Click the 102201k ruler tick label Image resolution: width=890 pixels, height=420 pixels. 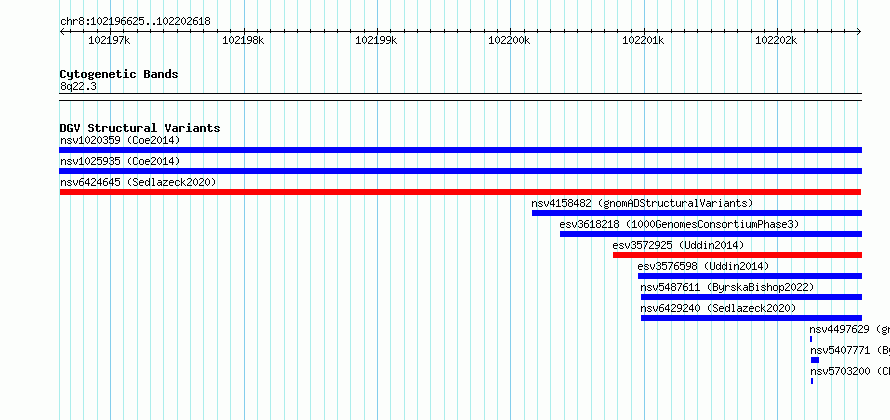643,40
